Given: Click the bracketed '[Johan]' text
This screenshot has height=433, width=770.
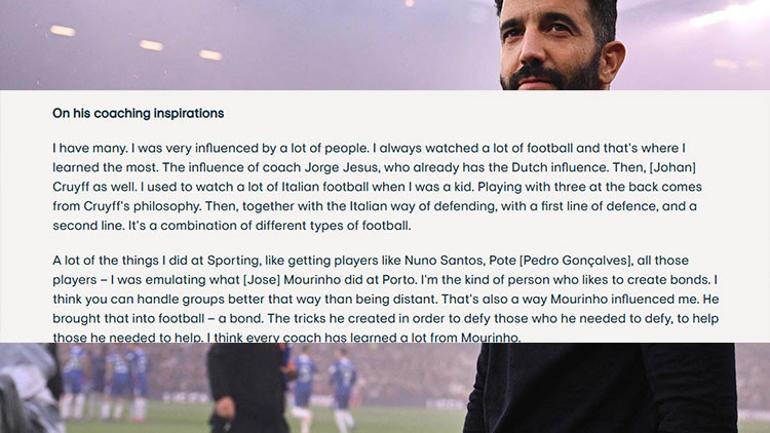Looking at the screenshot, I should point(672,167).
